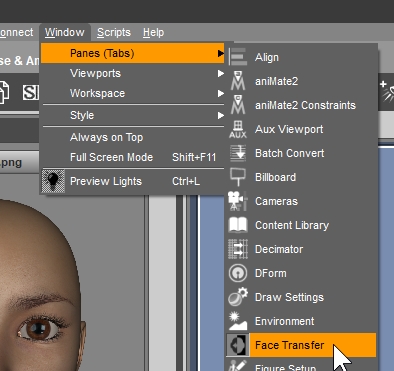This screenshot has height=371, width=394.
Task: Open the aniMate2 pane
Action: click(x=302, y=81)
